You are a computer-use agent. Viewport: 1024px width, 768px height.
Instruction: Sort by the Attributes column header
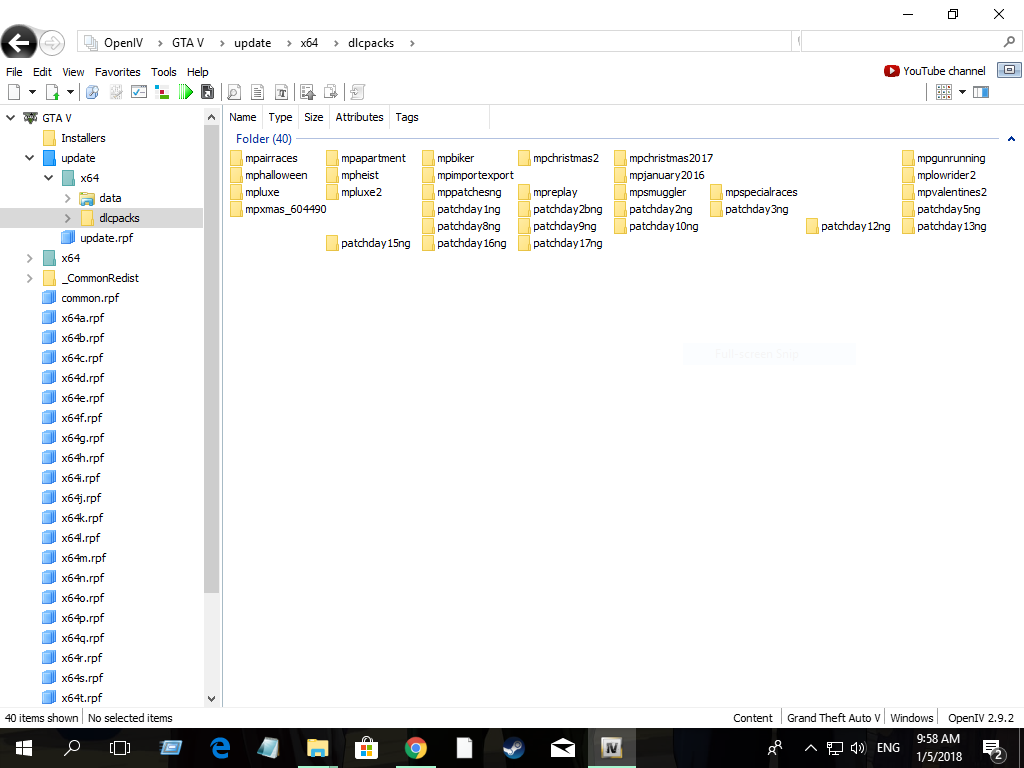pyautogui.click(x=359, y=117)
